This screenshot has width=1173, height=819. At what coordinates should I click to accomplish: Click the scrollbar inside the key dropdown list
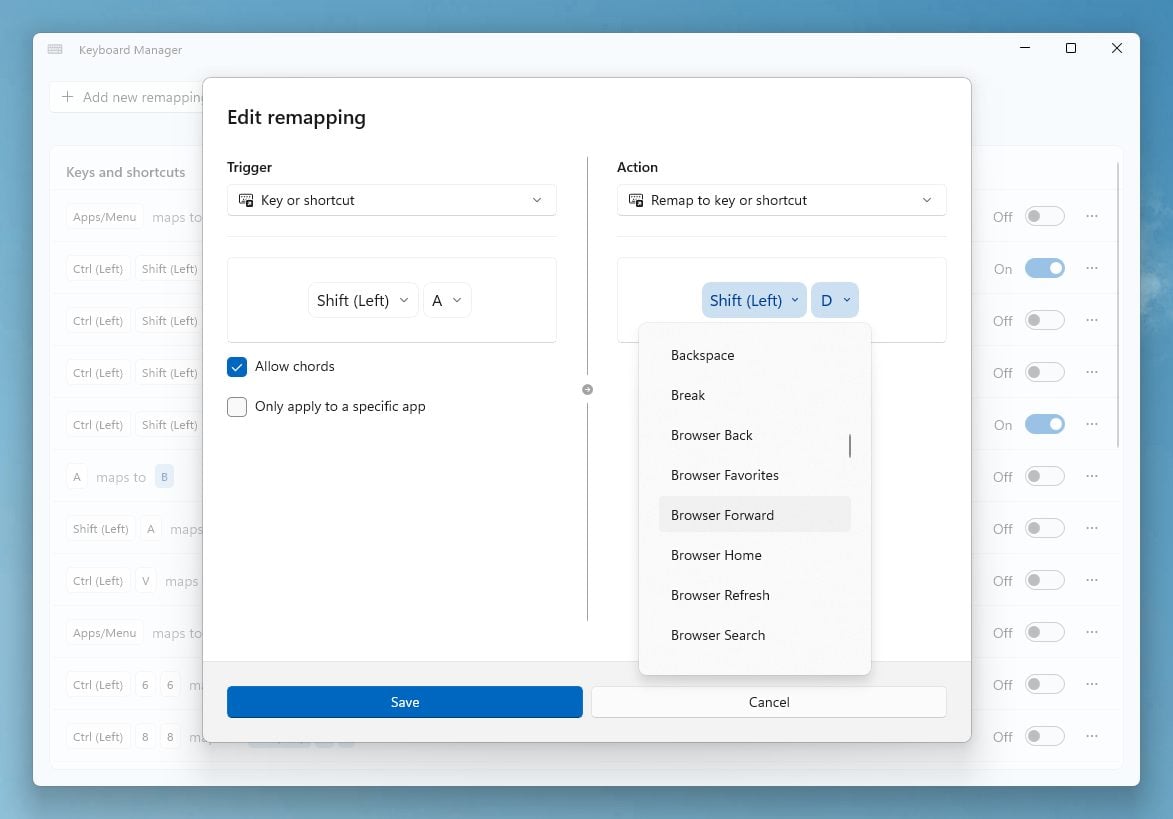[850, 446]
